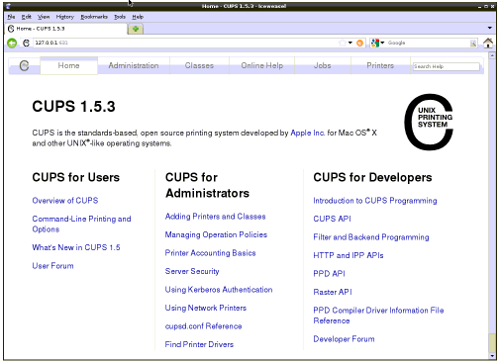The width and height of the screenshot is (500, 362).
Task: Switch to the Administration tab
Action: point(134,65)
